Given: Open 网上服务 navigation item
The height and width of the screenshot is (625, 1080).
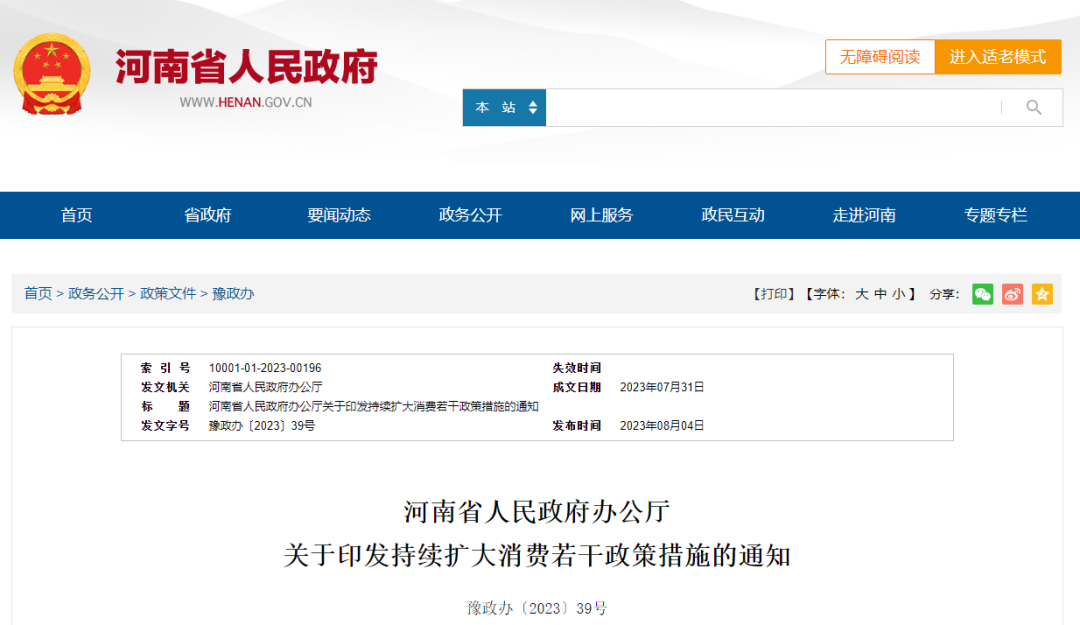Looking at the screenshot, I should point(601,215).
